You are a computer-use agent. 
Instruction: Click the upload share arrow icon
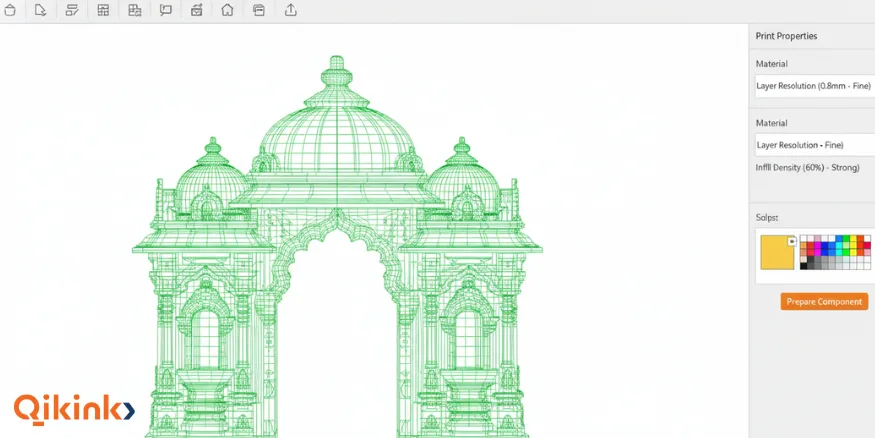tap(291, 11)
